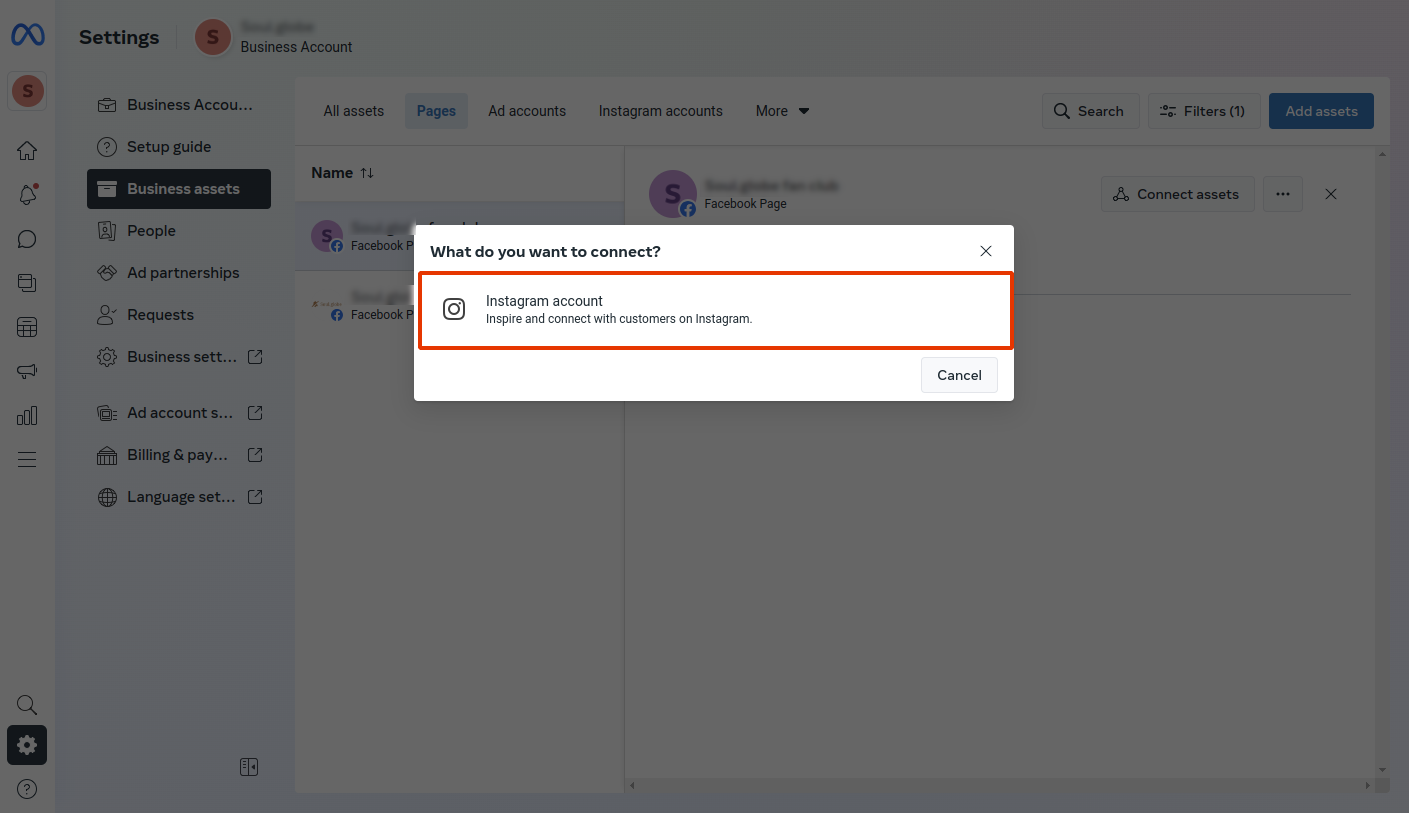The image size is (1409, 813).
Task: Open the notifications bell icon
Action: (x=27, y=195)
